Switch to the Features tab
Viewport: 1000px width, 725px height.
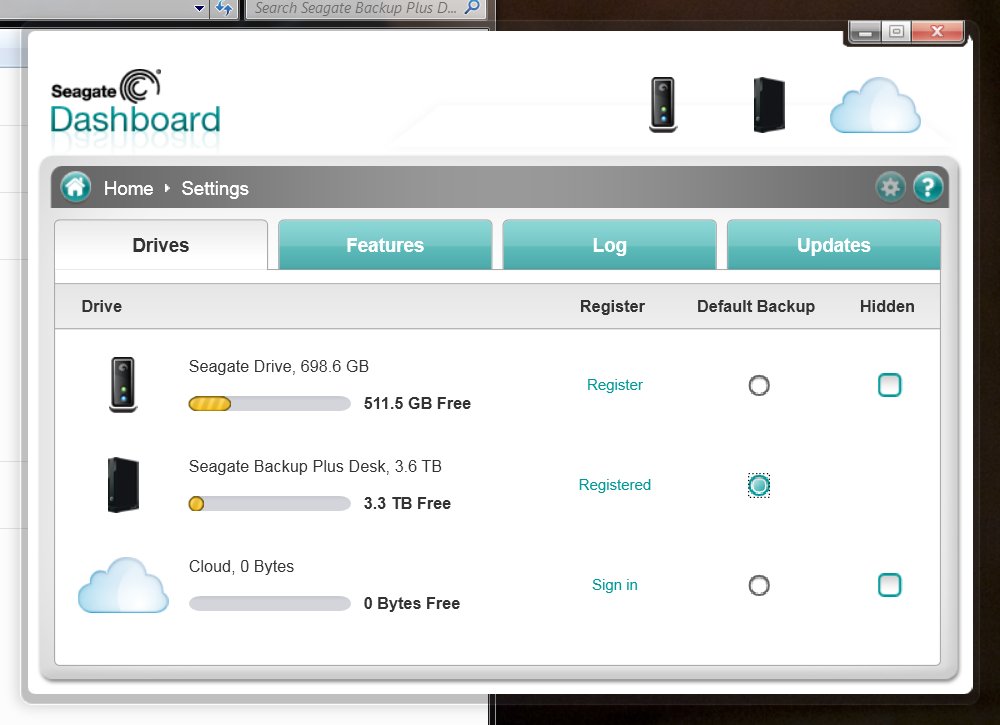point(385,245)
